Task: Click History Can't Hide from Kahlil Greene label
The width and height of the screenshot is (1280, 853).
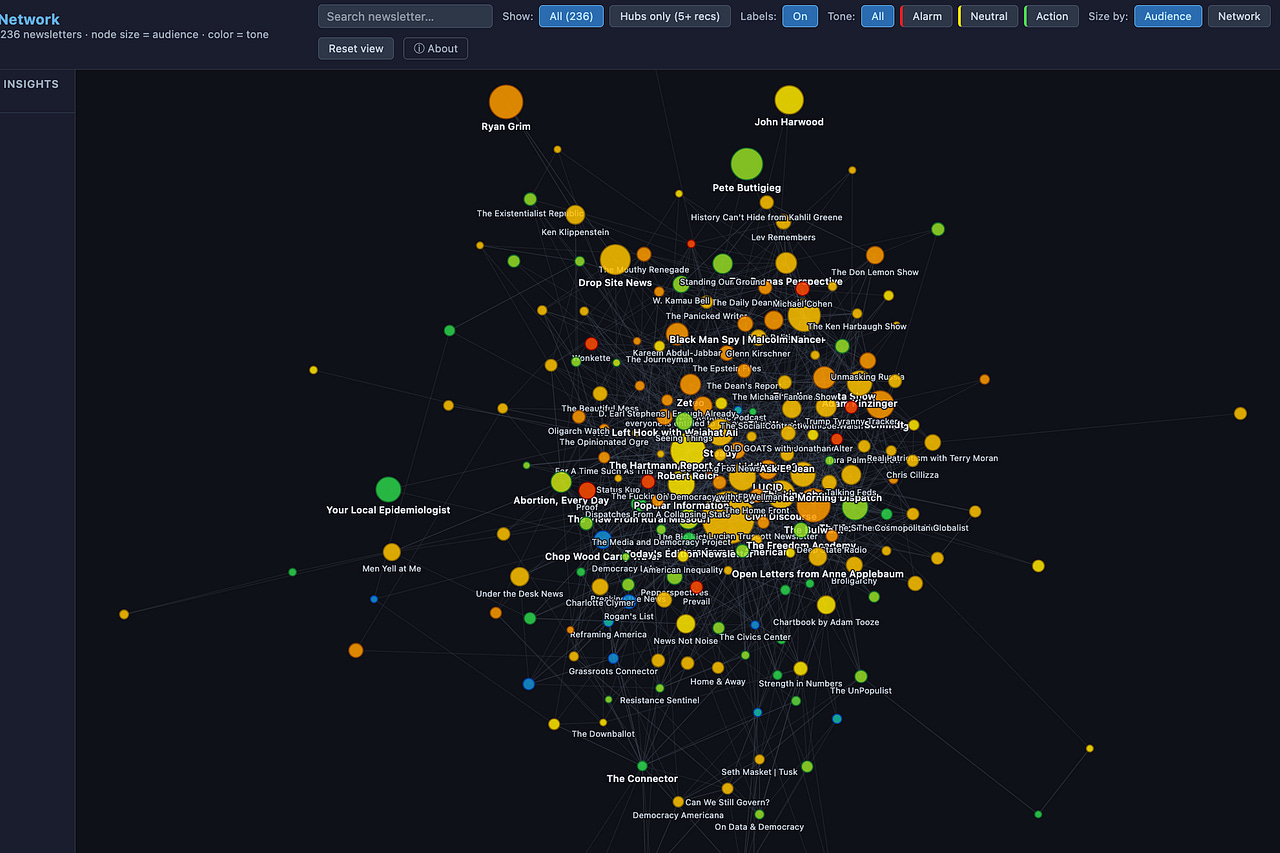Action: point(766,217)
